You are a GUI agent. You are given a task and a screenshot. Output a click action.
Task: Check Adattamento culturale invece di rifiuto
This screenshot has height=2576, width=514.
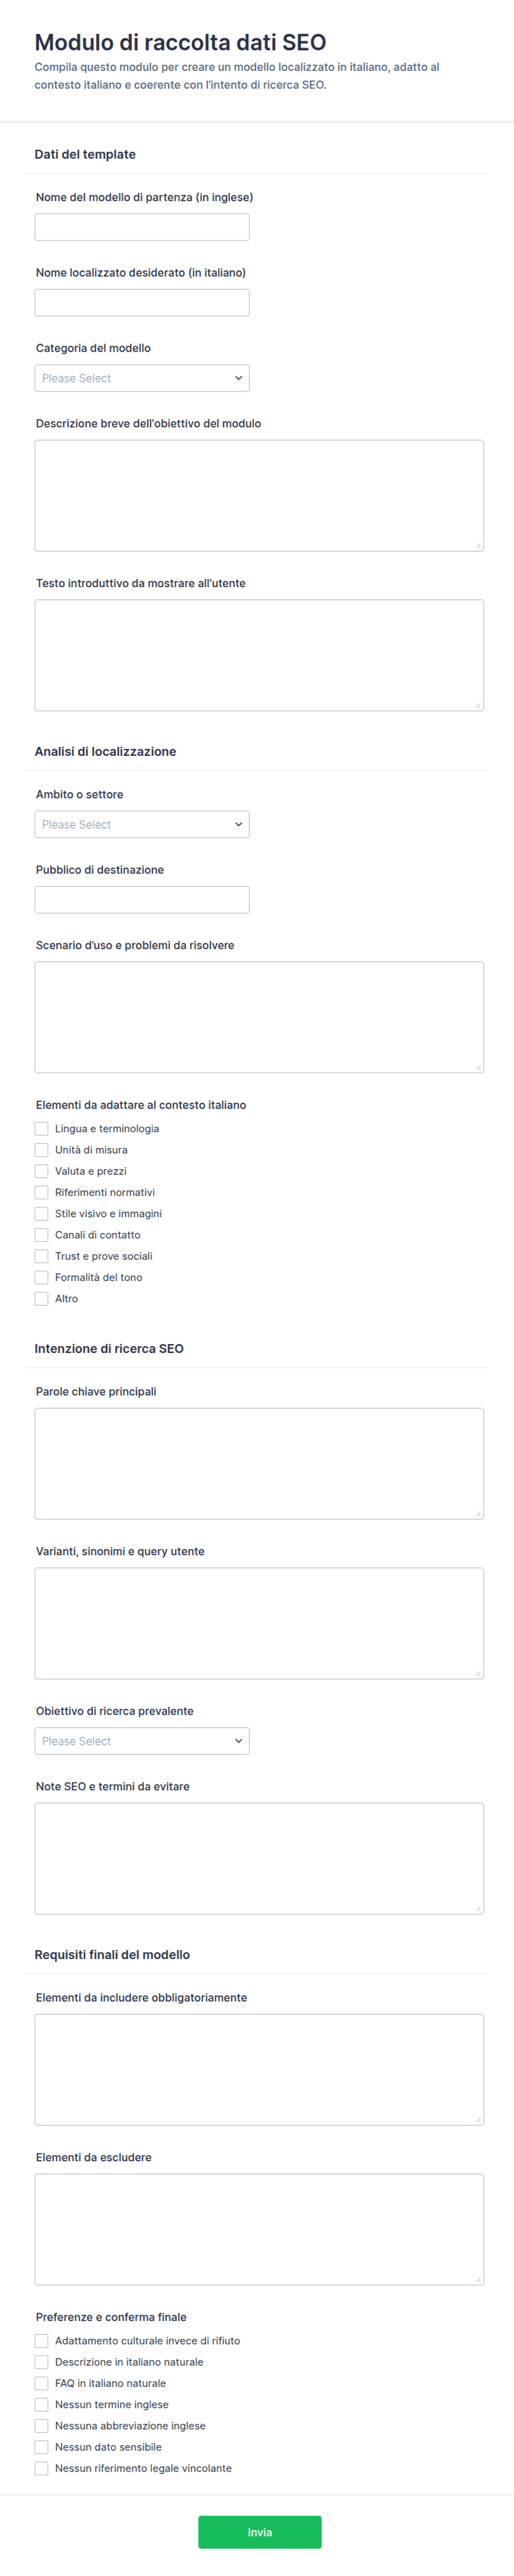point(41,2340)
